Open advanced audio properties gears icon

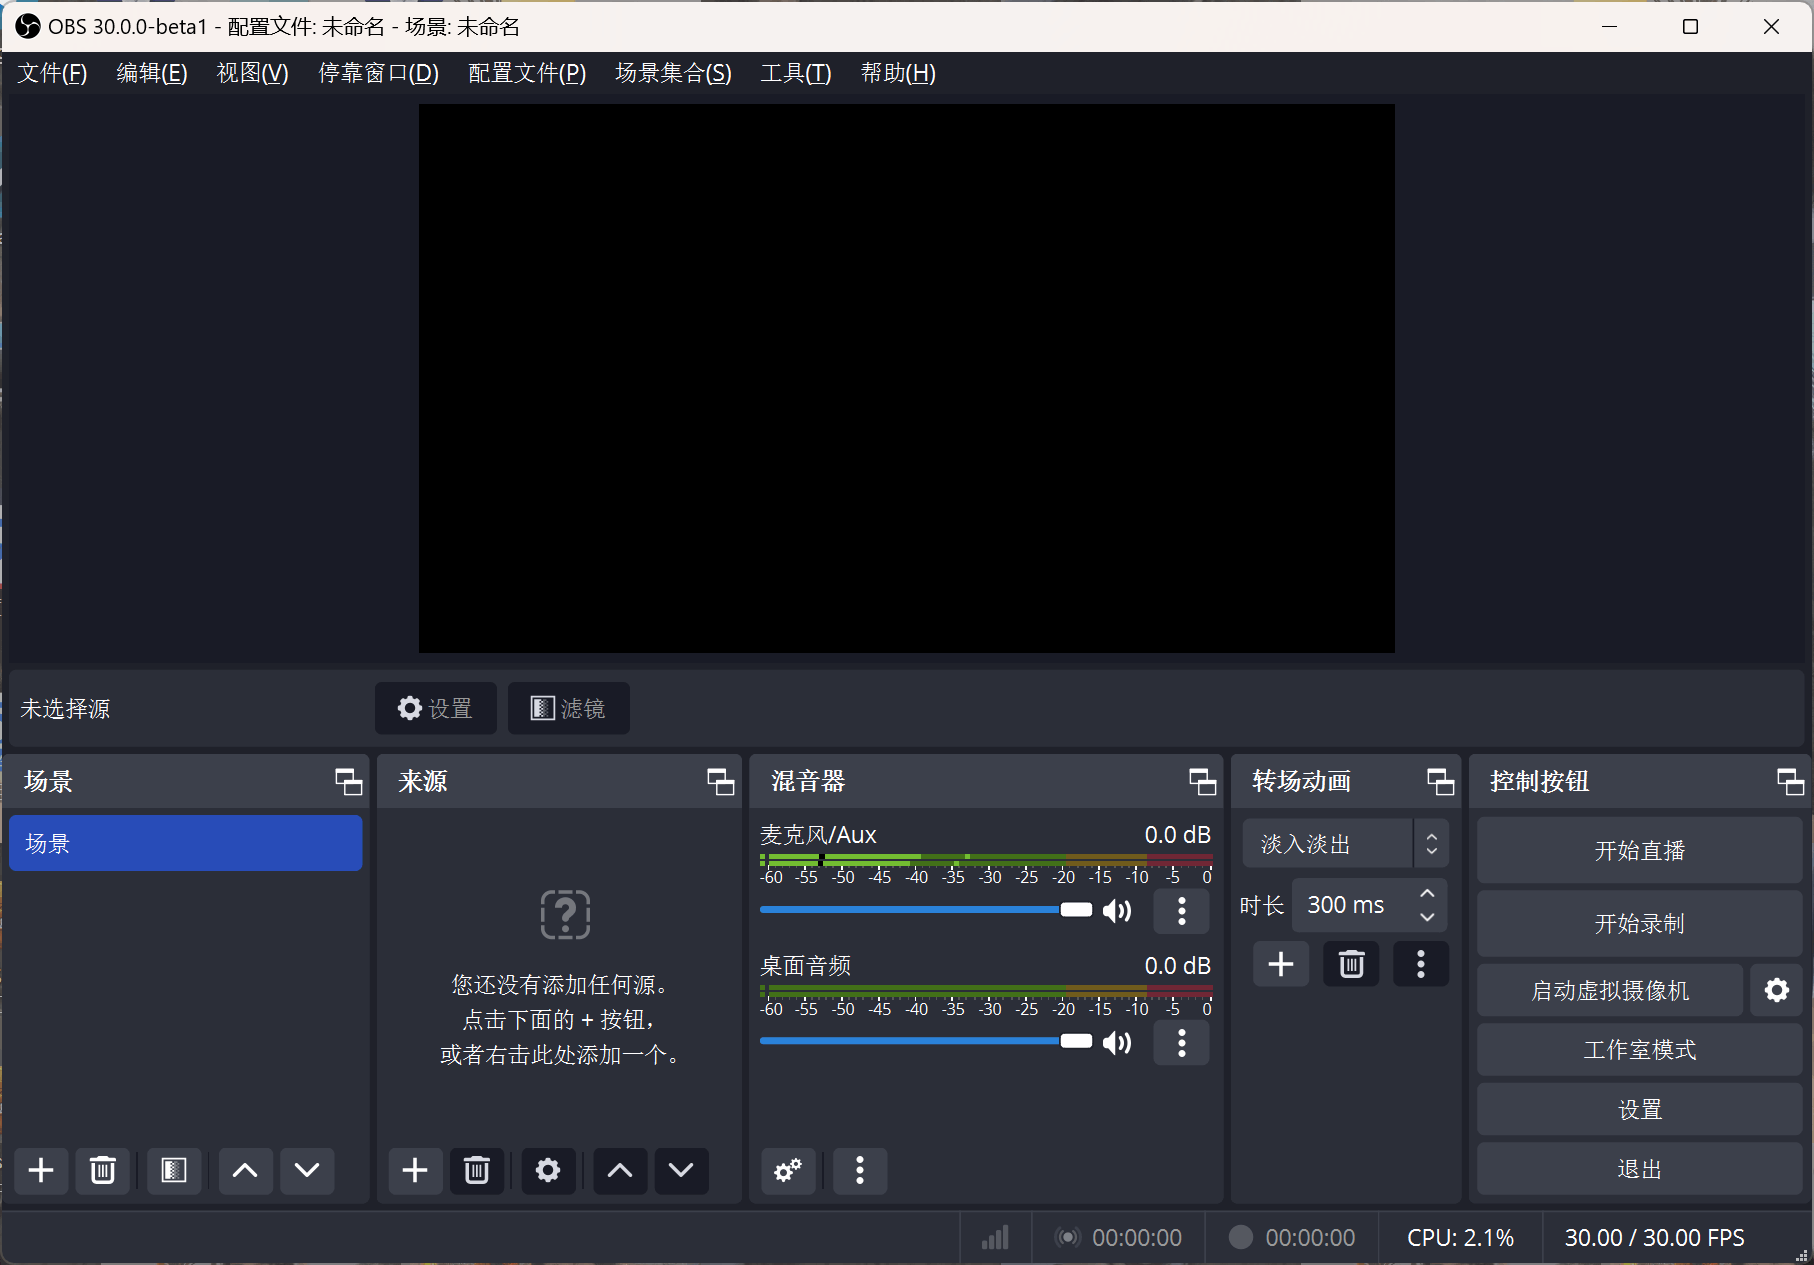tap(788, 1170)
